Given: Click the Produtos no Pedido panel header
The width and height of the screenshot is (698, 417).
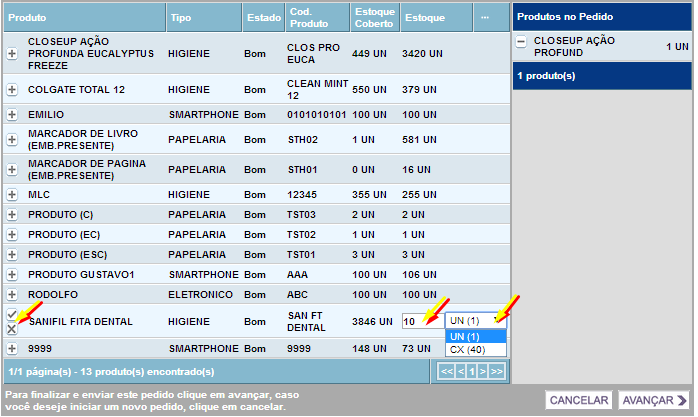Looking at the screenshot, I should click(x=602, y=17).
